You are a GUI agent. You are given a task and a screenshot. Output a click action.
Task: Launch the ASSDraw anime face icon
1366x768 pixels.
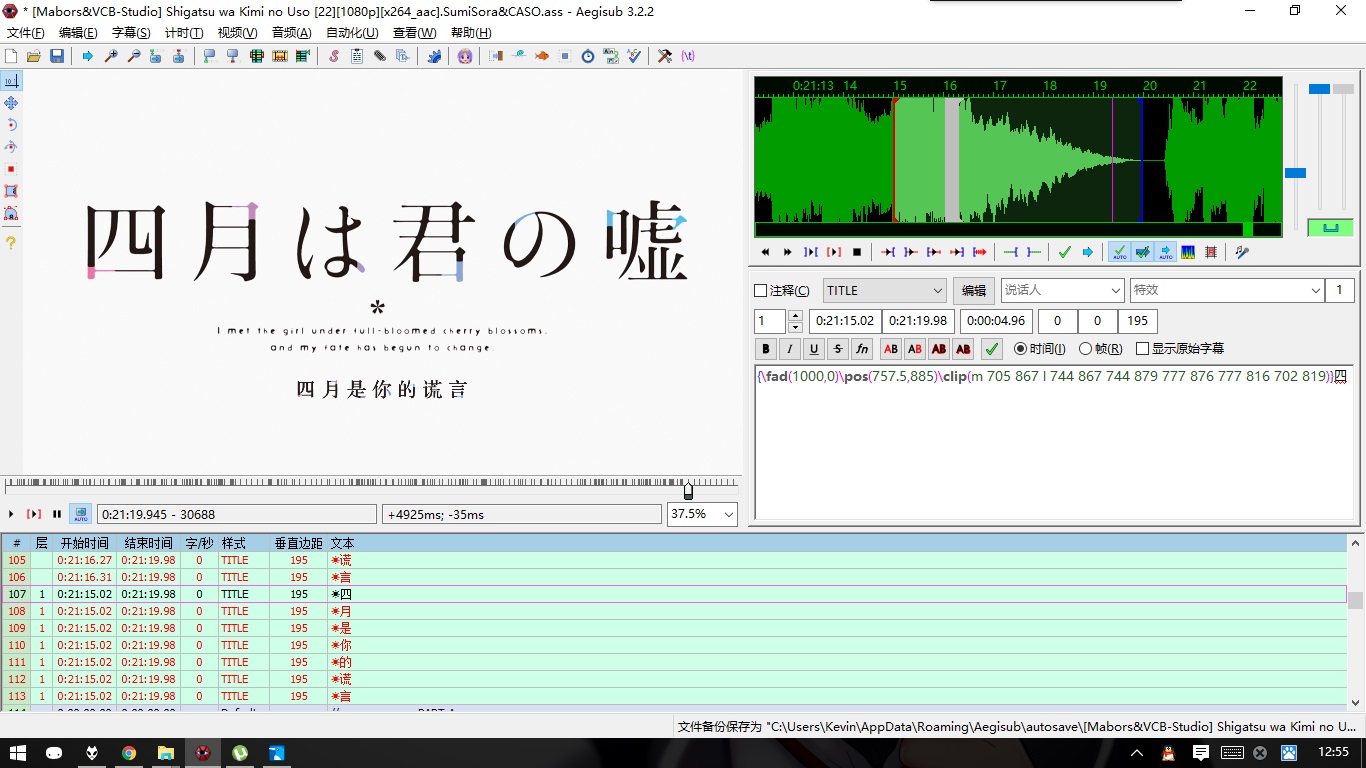[465, 56]
